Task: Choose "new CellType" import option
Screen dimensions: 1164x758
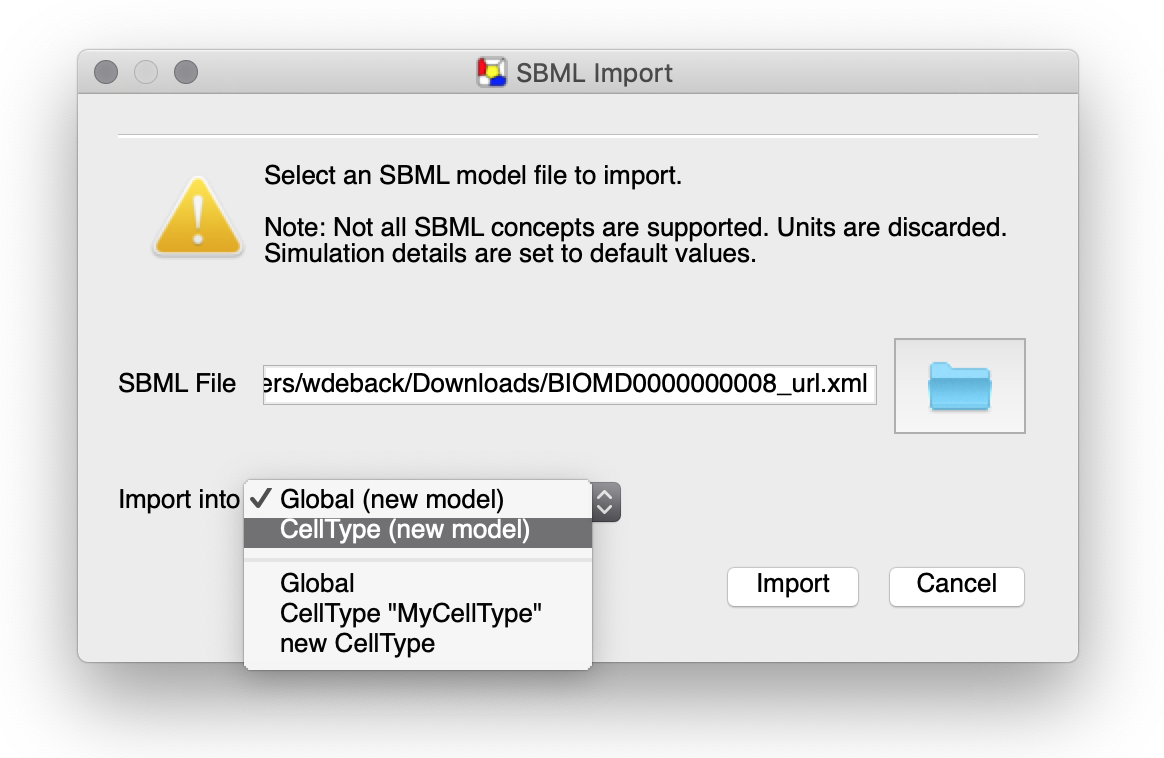Action: pyautogui.click(x=418, y=644)
